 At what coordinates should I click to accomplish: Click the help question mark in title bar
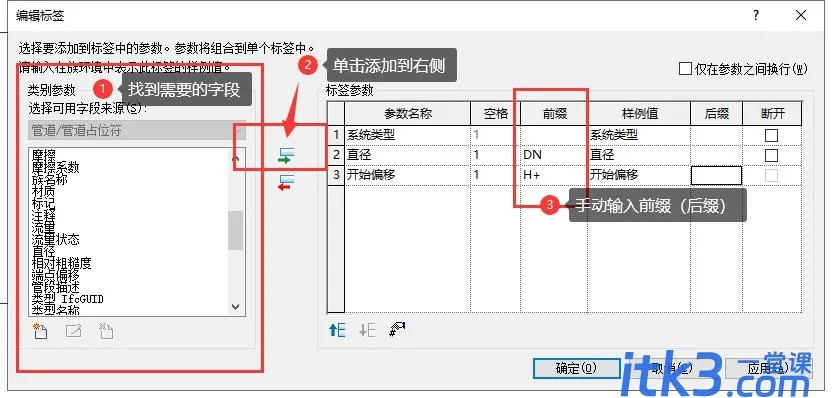pyautogui.click(x=756, y=15)
